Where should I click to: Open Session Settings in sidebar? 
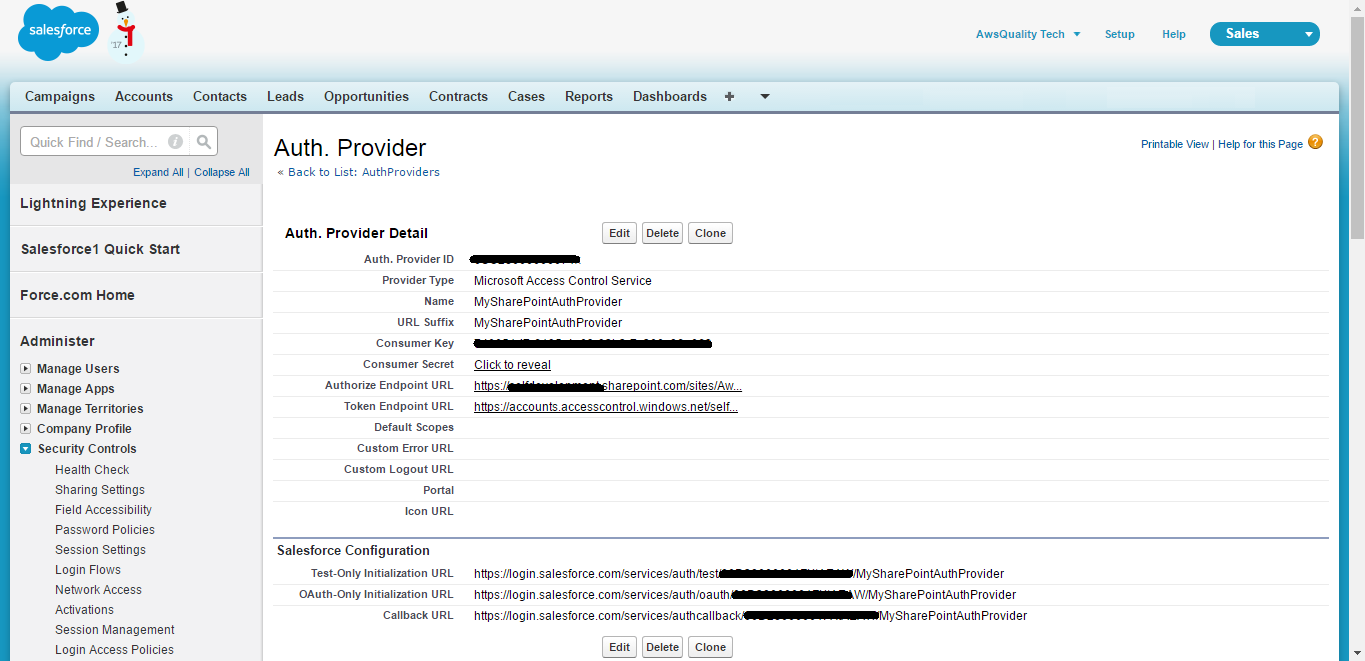point(100,550)
